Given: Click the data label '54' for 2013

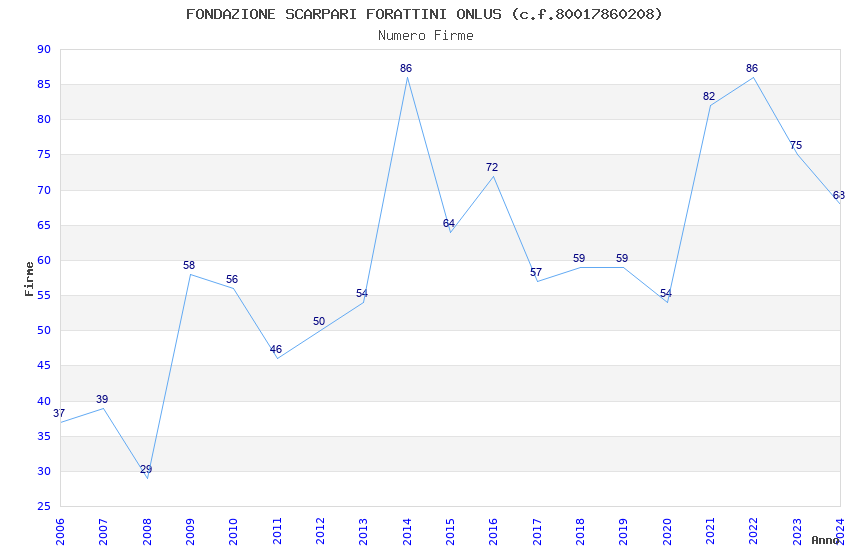Looking at the screenshot, I should [362, 294].
